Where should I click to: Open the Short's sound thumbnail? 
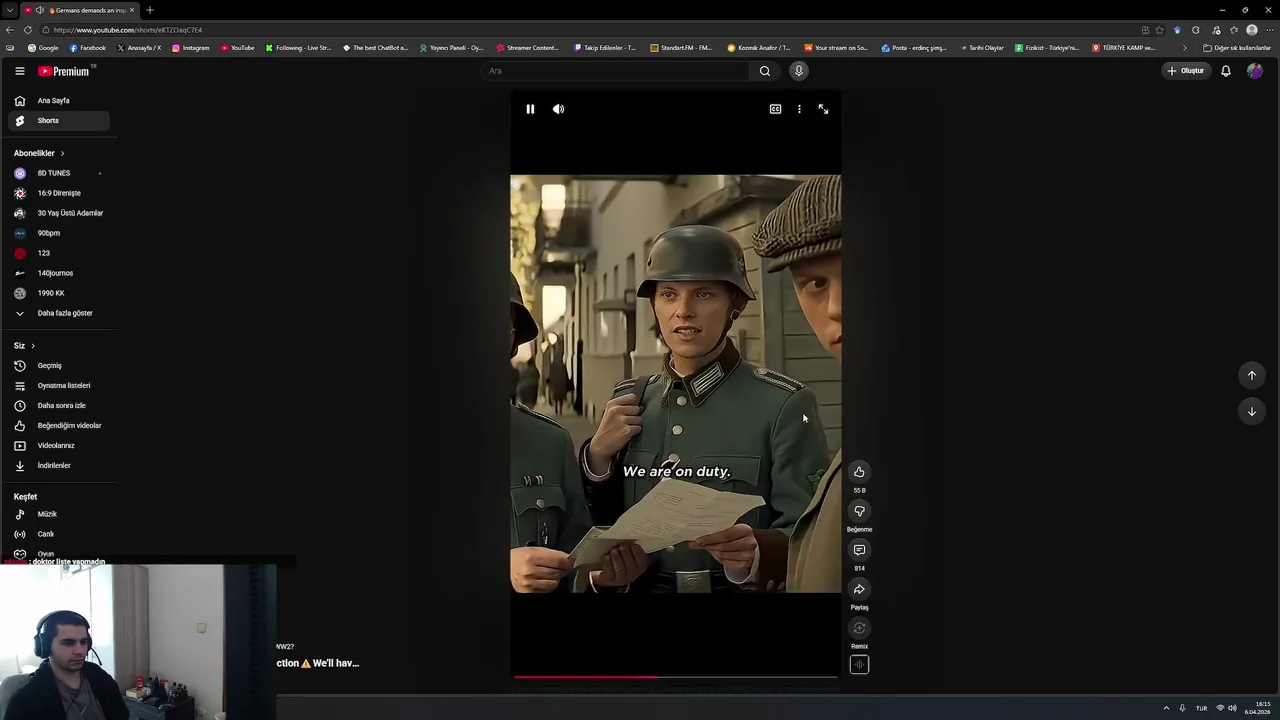859,665
